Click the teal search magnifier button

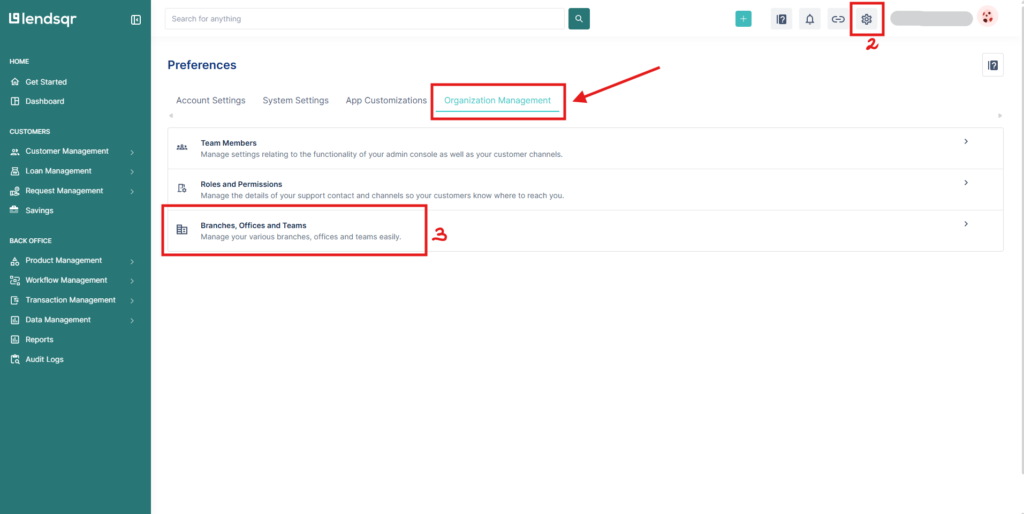(579, 19)
